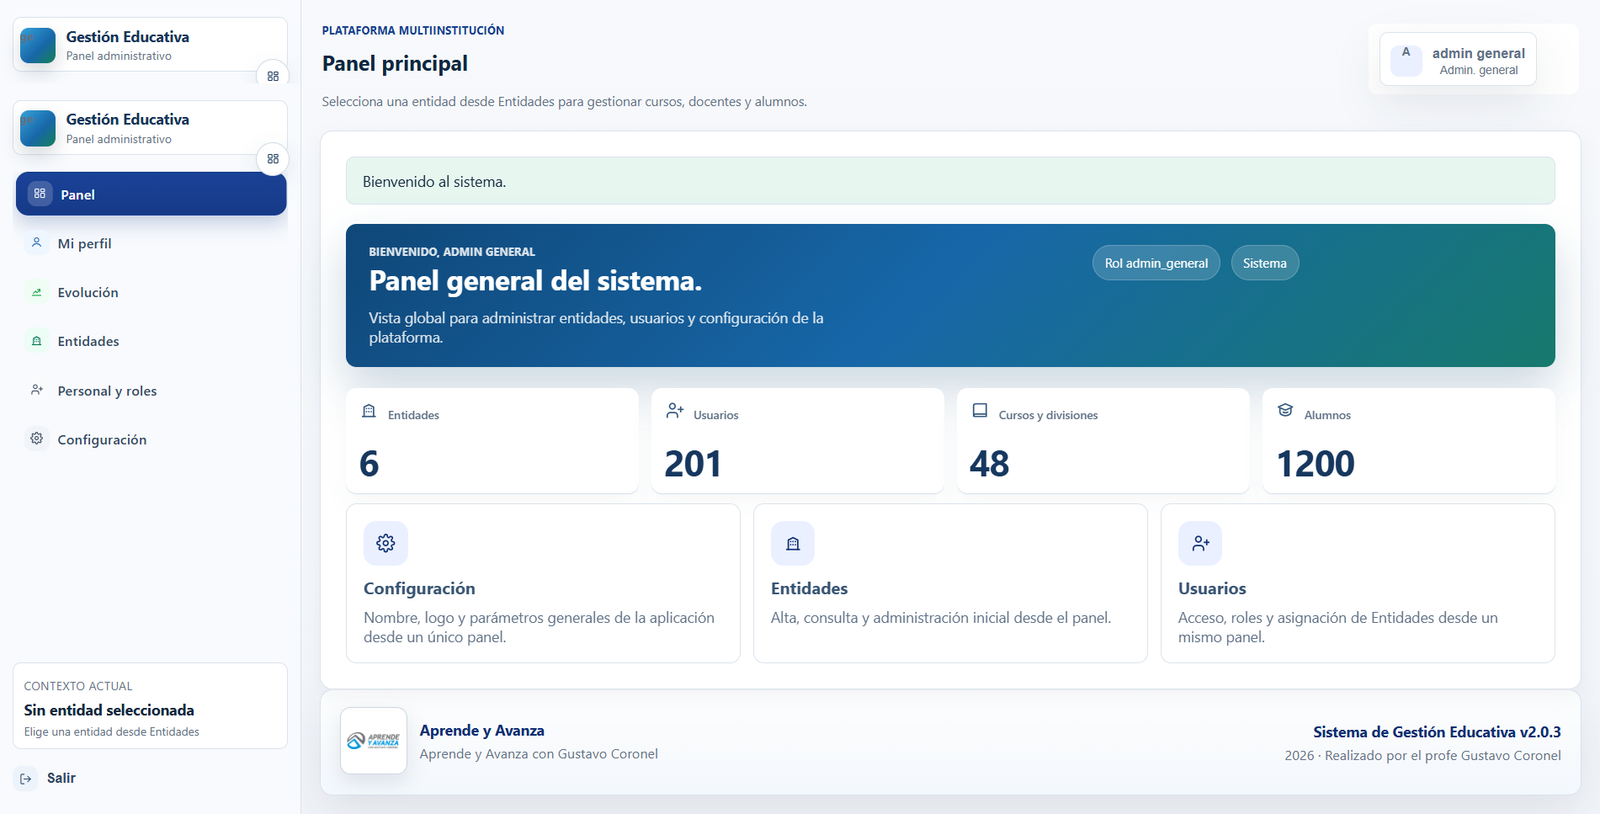1600x814 pixels.
Task: Click the grid toggle beside the upper Gestión Educativa header
Action: (273, 76)
